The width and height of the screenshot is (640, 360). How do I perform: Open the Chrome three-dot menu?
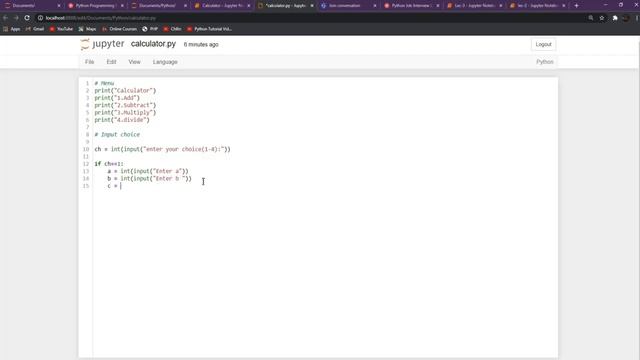636,18
